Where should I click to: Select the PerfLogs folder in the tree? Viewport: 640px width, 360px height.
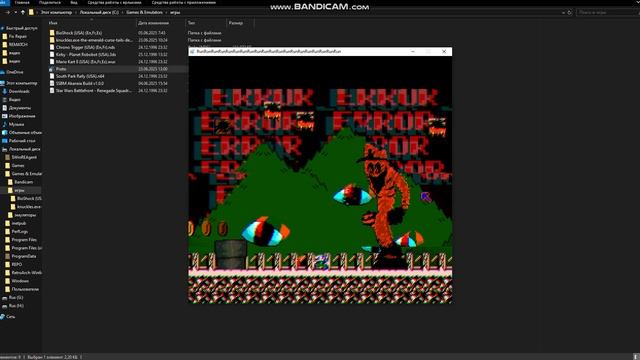(20, 231)
